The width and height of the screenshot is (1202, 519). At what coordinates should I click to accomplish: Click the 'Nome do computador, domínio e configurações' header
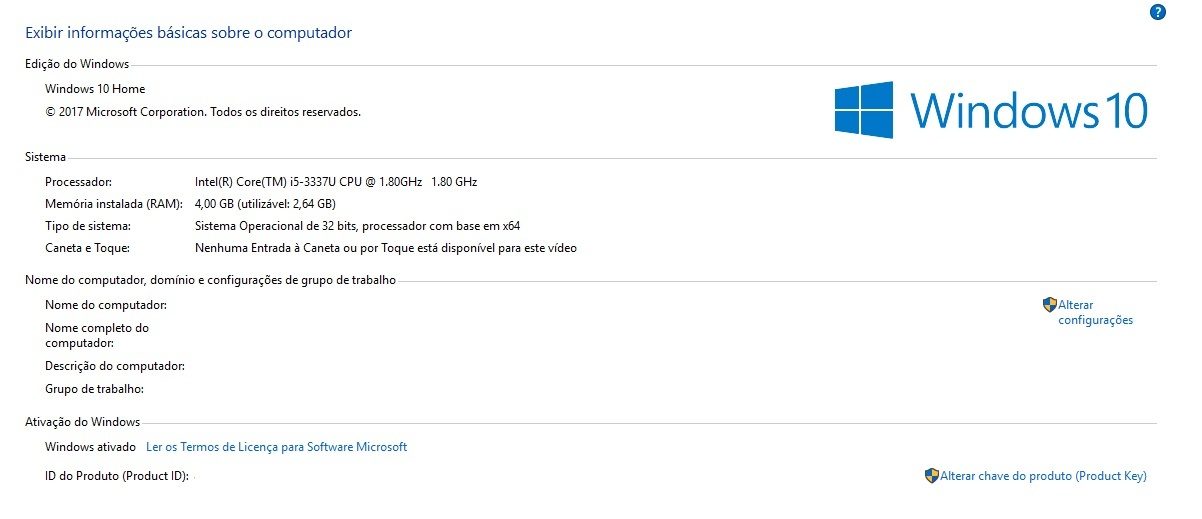tap(210, 280)
